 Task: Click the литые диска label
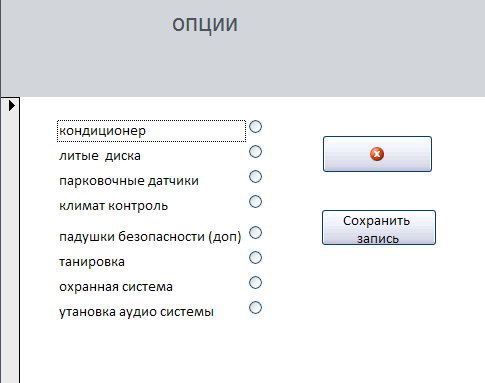100,156
